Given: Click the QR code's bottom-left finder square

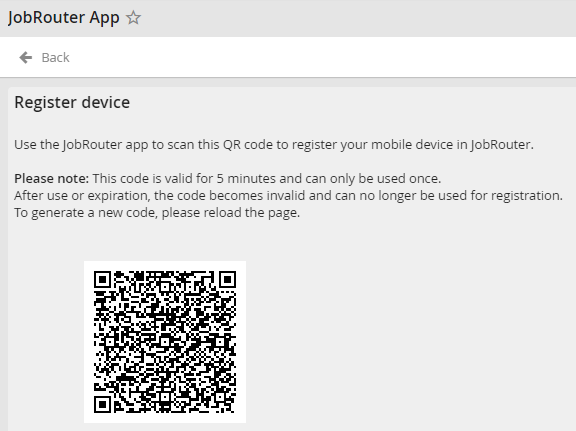Looking at the screenshot, I should tap(102, 405).
